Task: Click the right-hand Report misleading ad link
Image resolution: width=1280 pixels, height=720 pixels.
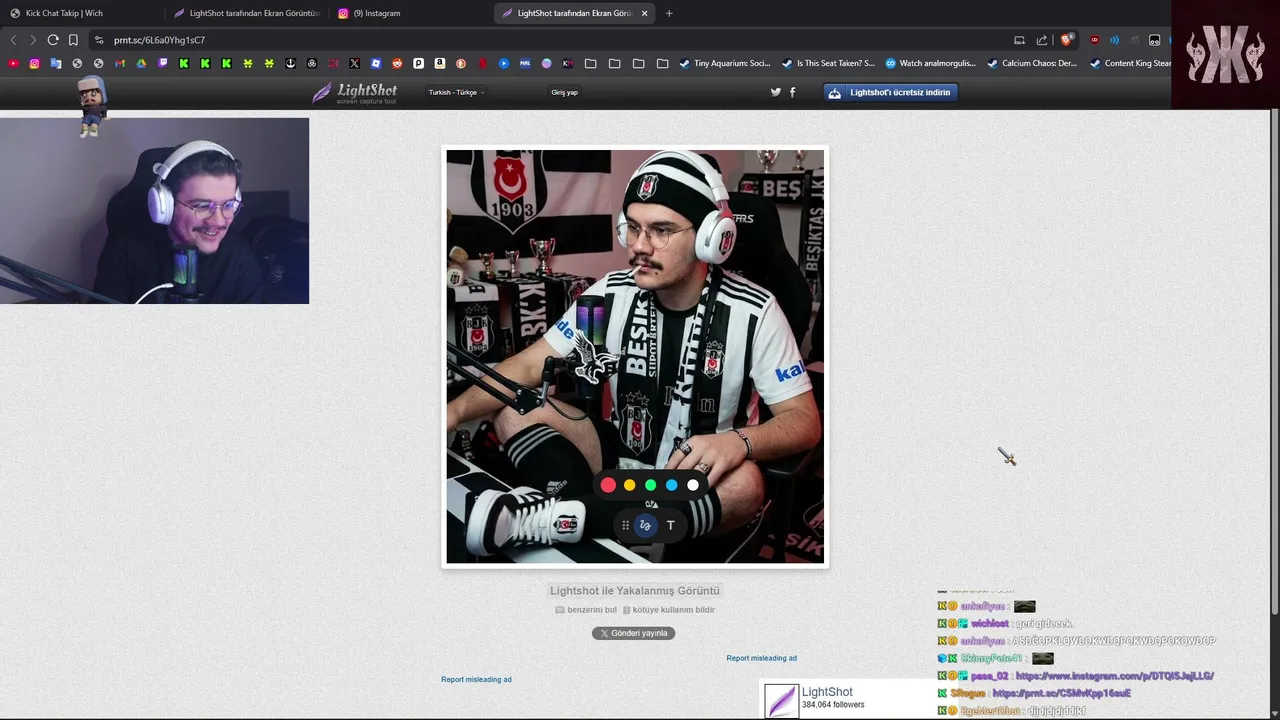Action: click(762, 658)
